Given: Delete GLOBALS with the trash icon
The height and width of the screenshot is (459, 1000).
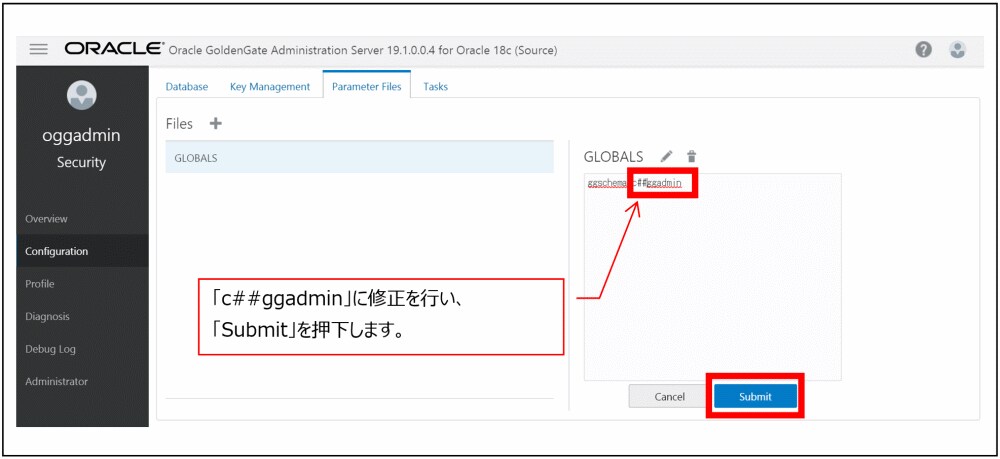Looking at the screenshot, I should click(691, 156).
